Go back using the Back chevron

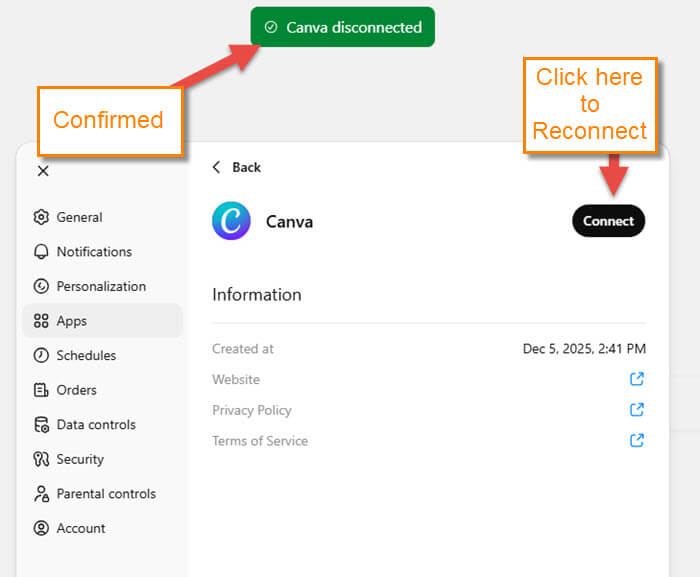click(217, 167)
